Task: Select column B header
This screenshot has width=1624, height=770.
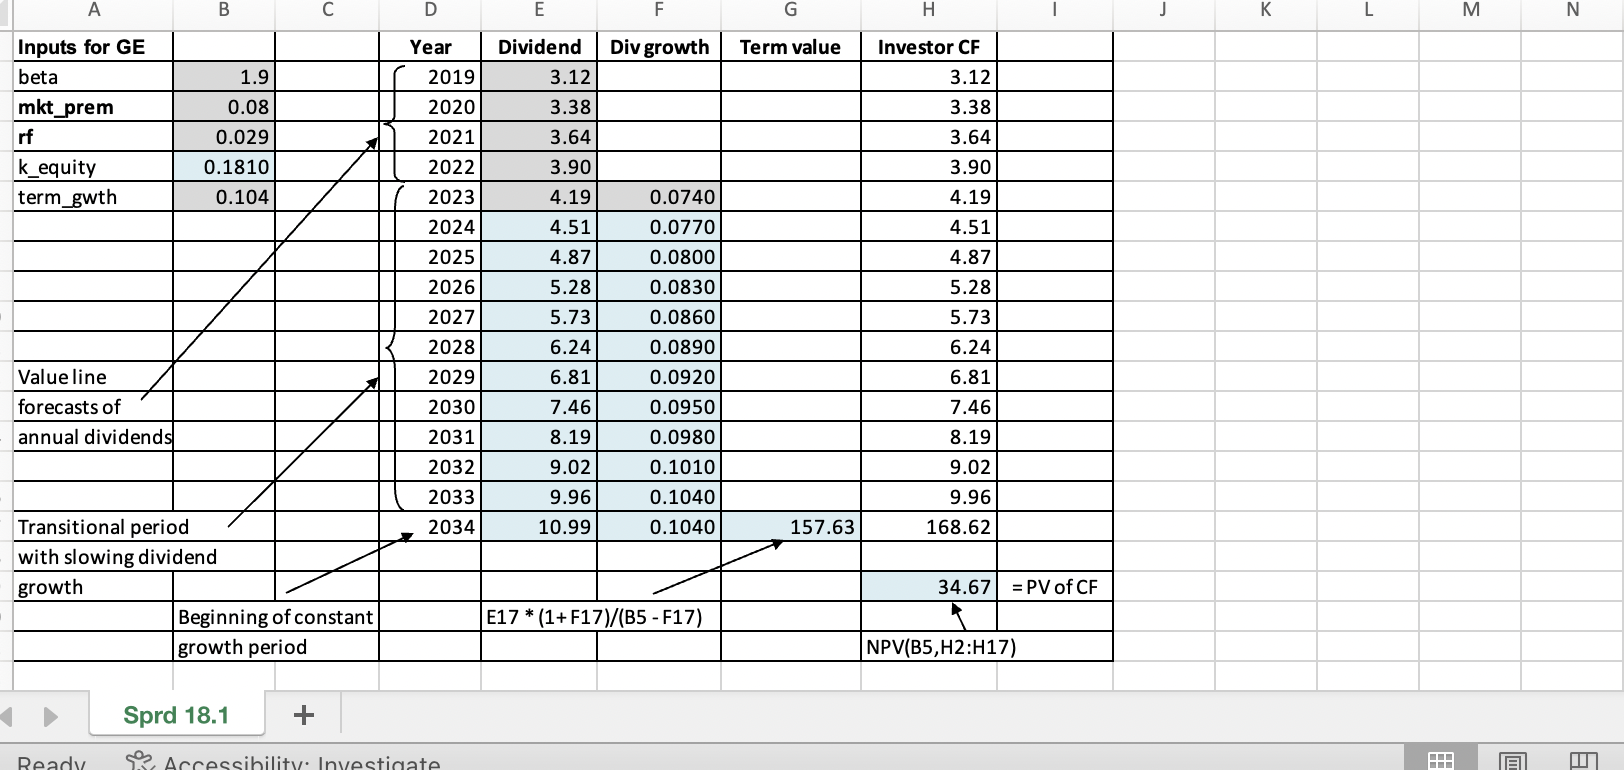Action: pyautogui.click(x=224, y=10)
